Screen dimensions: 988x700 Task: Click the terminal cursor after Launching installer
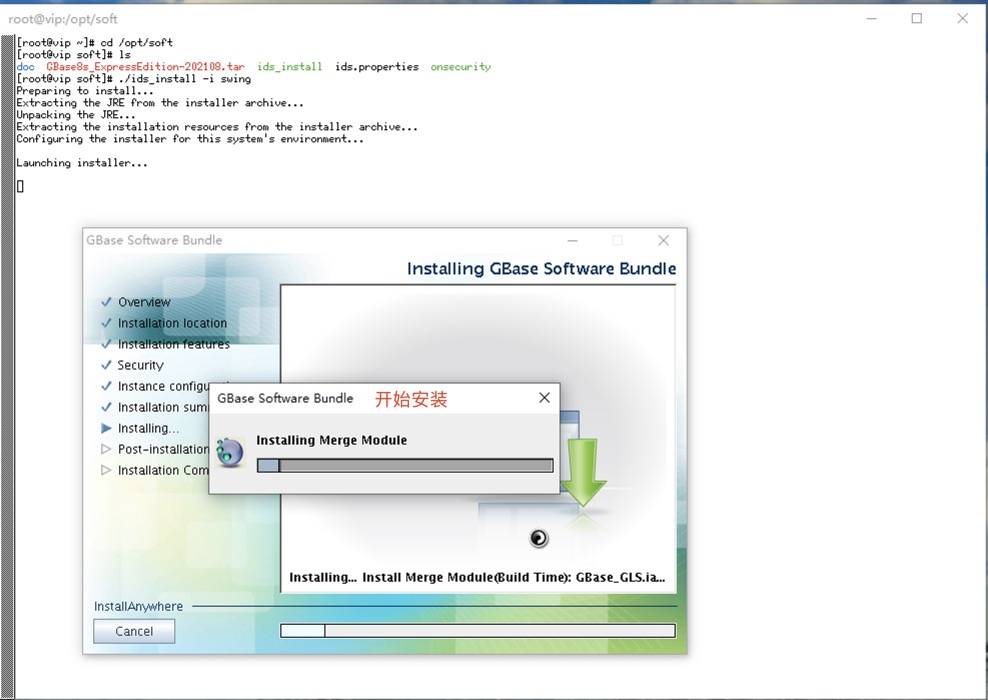tap(20, 186)
